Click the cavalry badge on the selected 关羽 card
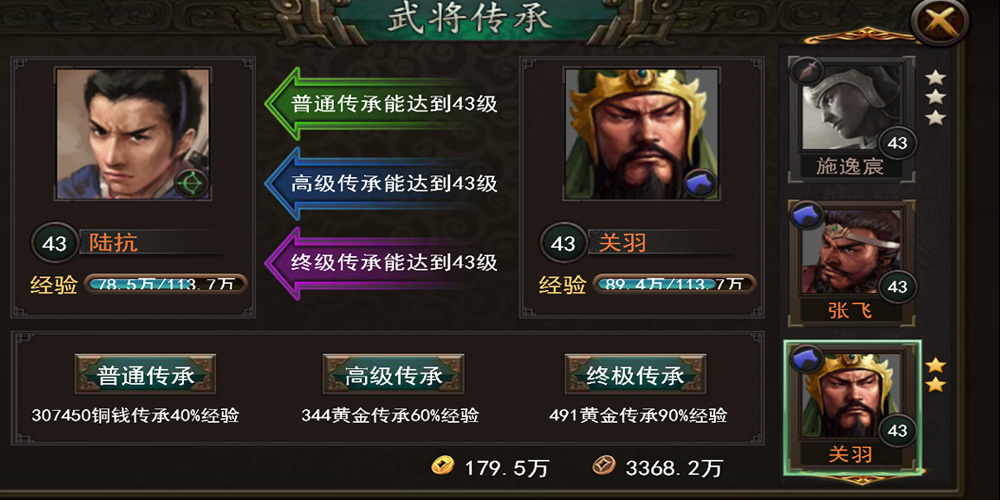This screenshot has width=1000, height=500. pyautogui.click(x=805, y=358)
